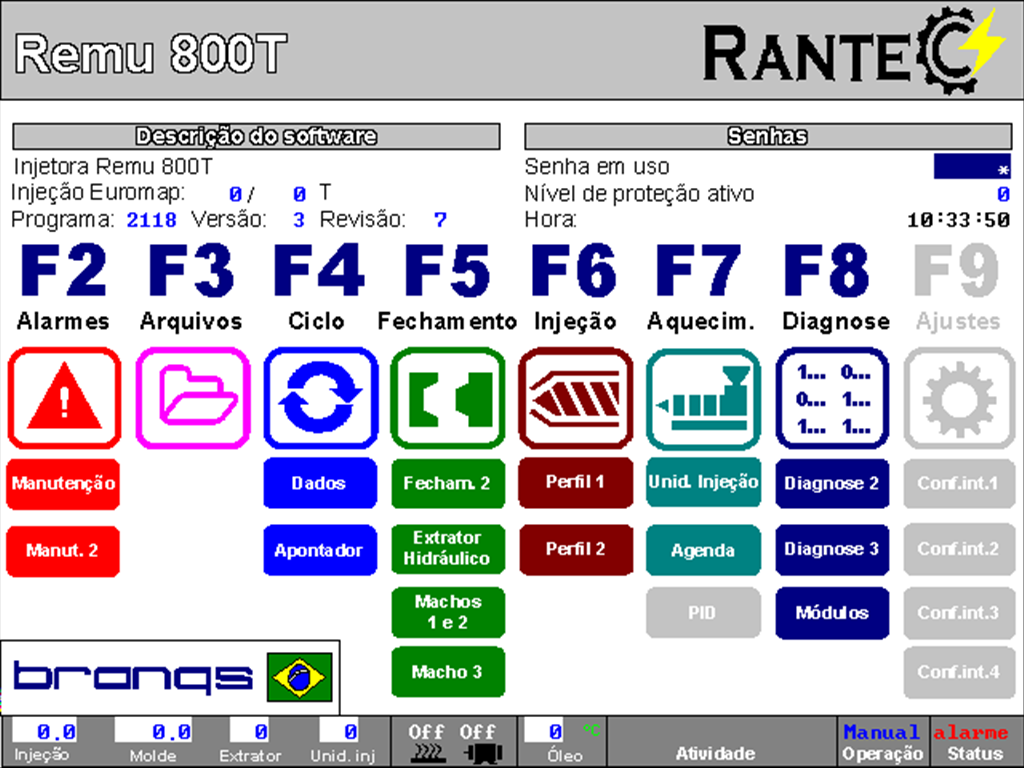Screen dimensions: 1024x768
Task: Open the Agenda heating schedule
Action: (x=703, y=550)
